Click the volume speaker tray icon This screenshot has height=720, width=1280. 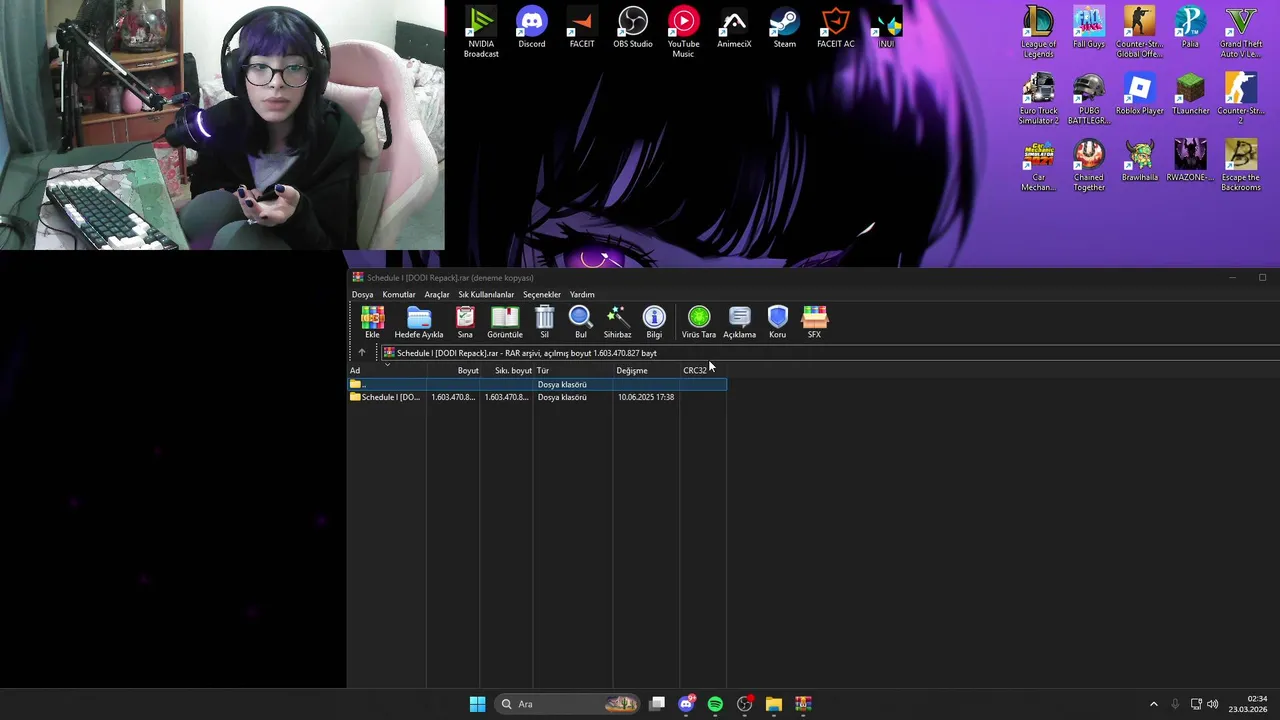pyautogui.click(x=1213, y=704)
